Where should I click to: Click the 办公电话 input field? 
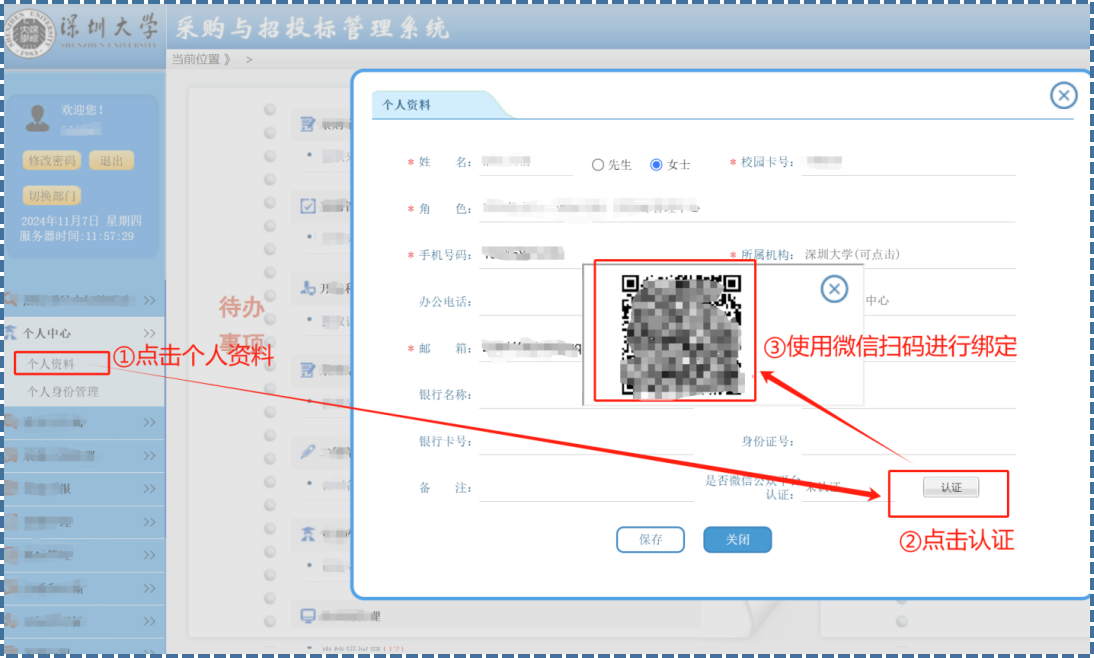531,301
